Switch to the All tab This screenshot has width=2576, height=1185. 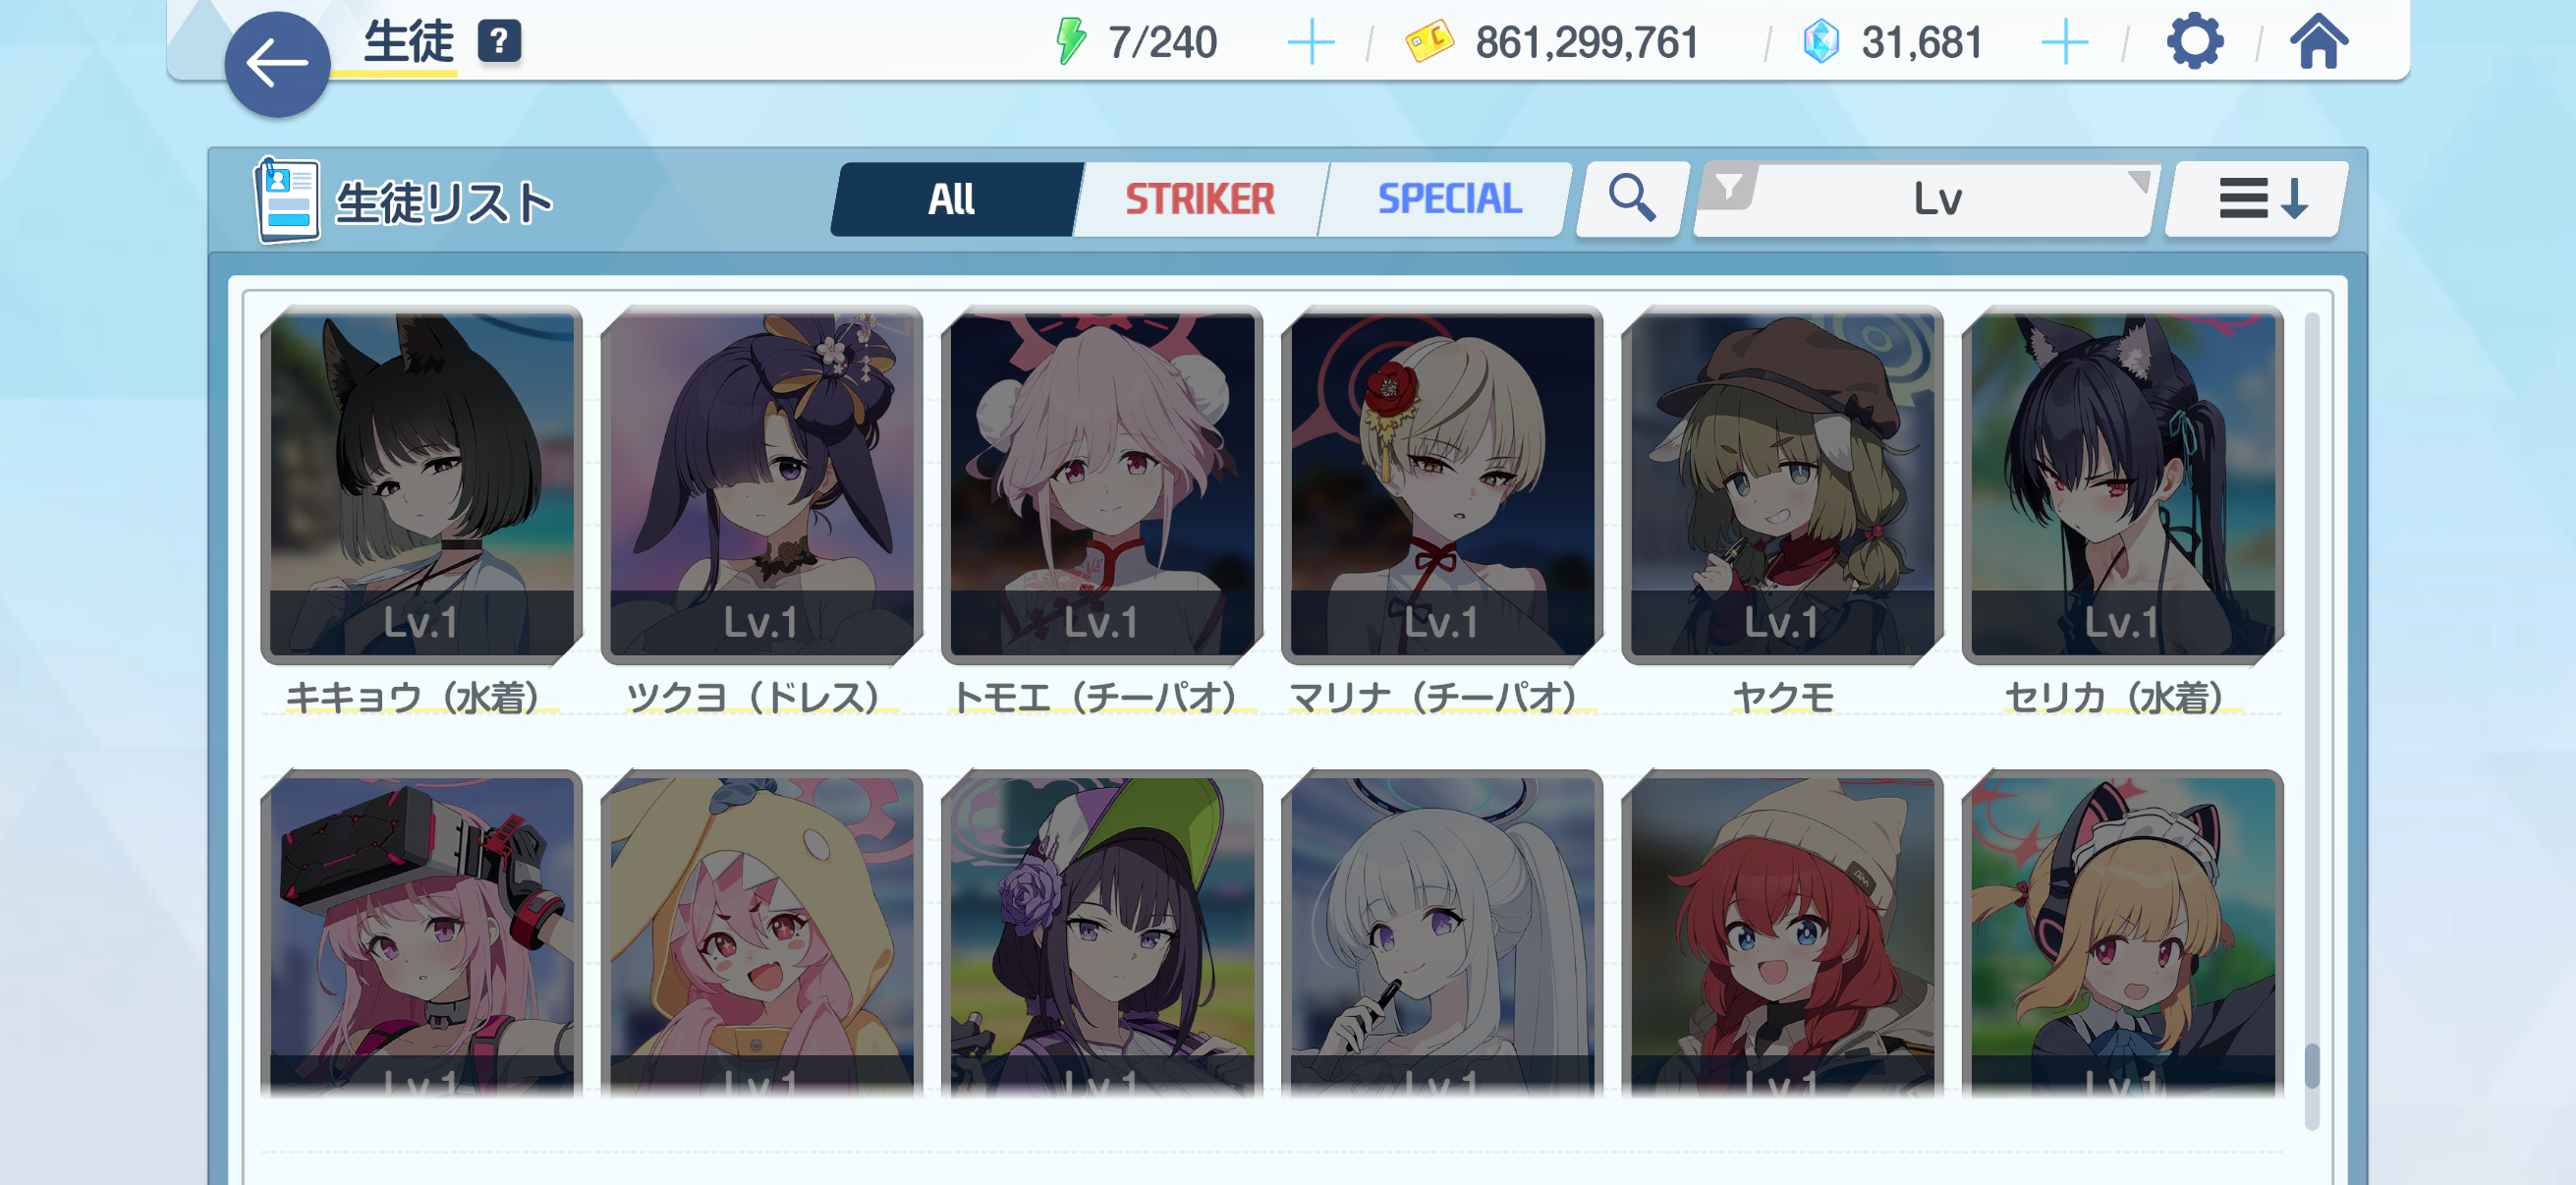952,199
